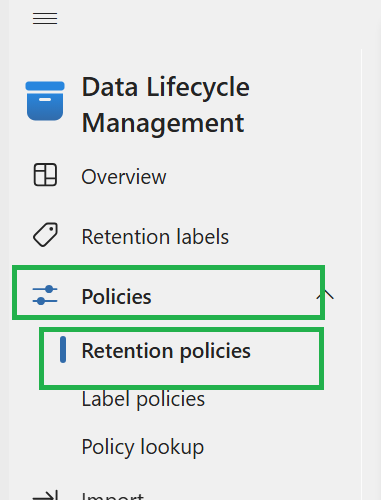
Task: Click the Import arrow icon
Action: (x=45, y=495)
